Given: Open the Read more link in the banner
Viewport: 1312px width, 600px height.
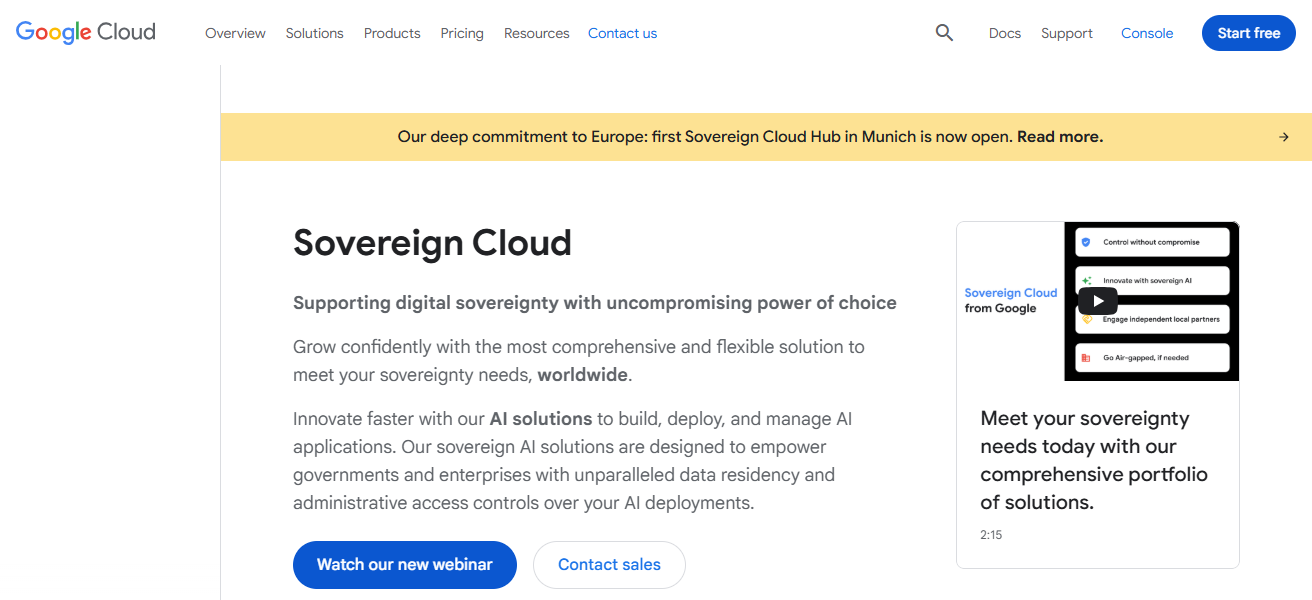Looking at the screenshot, I should tap(1058, 136).
